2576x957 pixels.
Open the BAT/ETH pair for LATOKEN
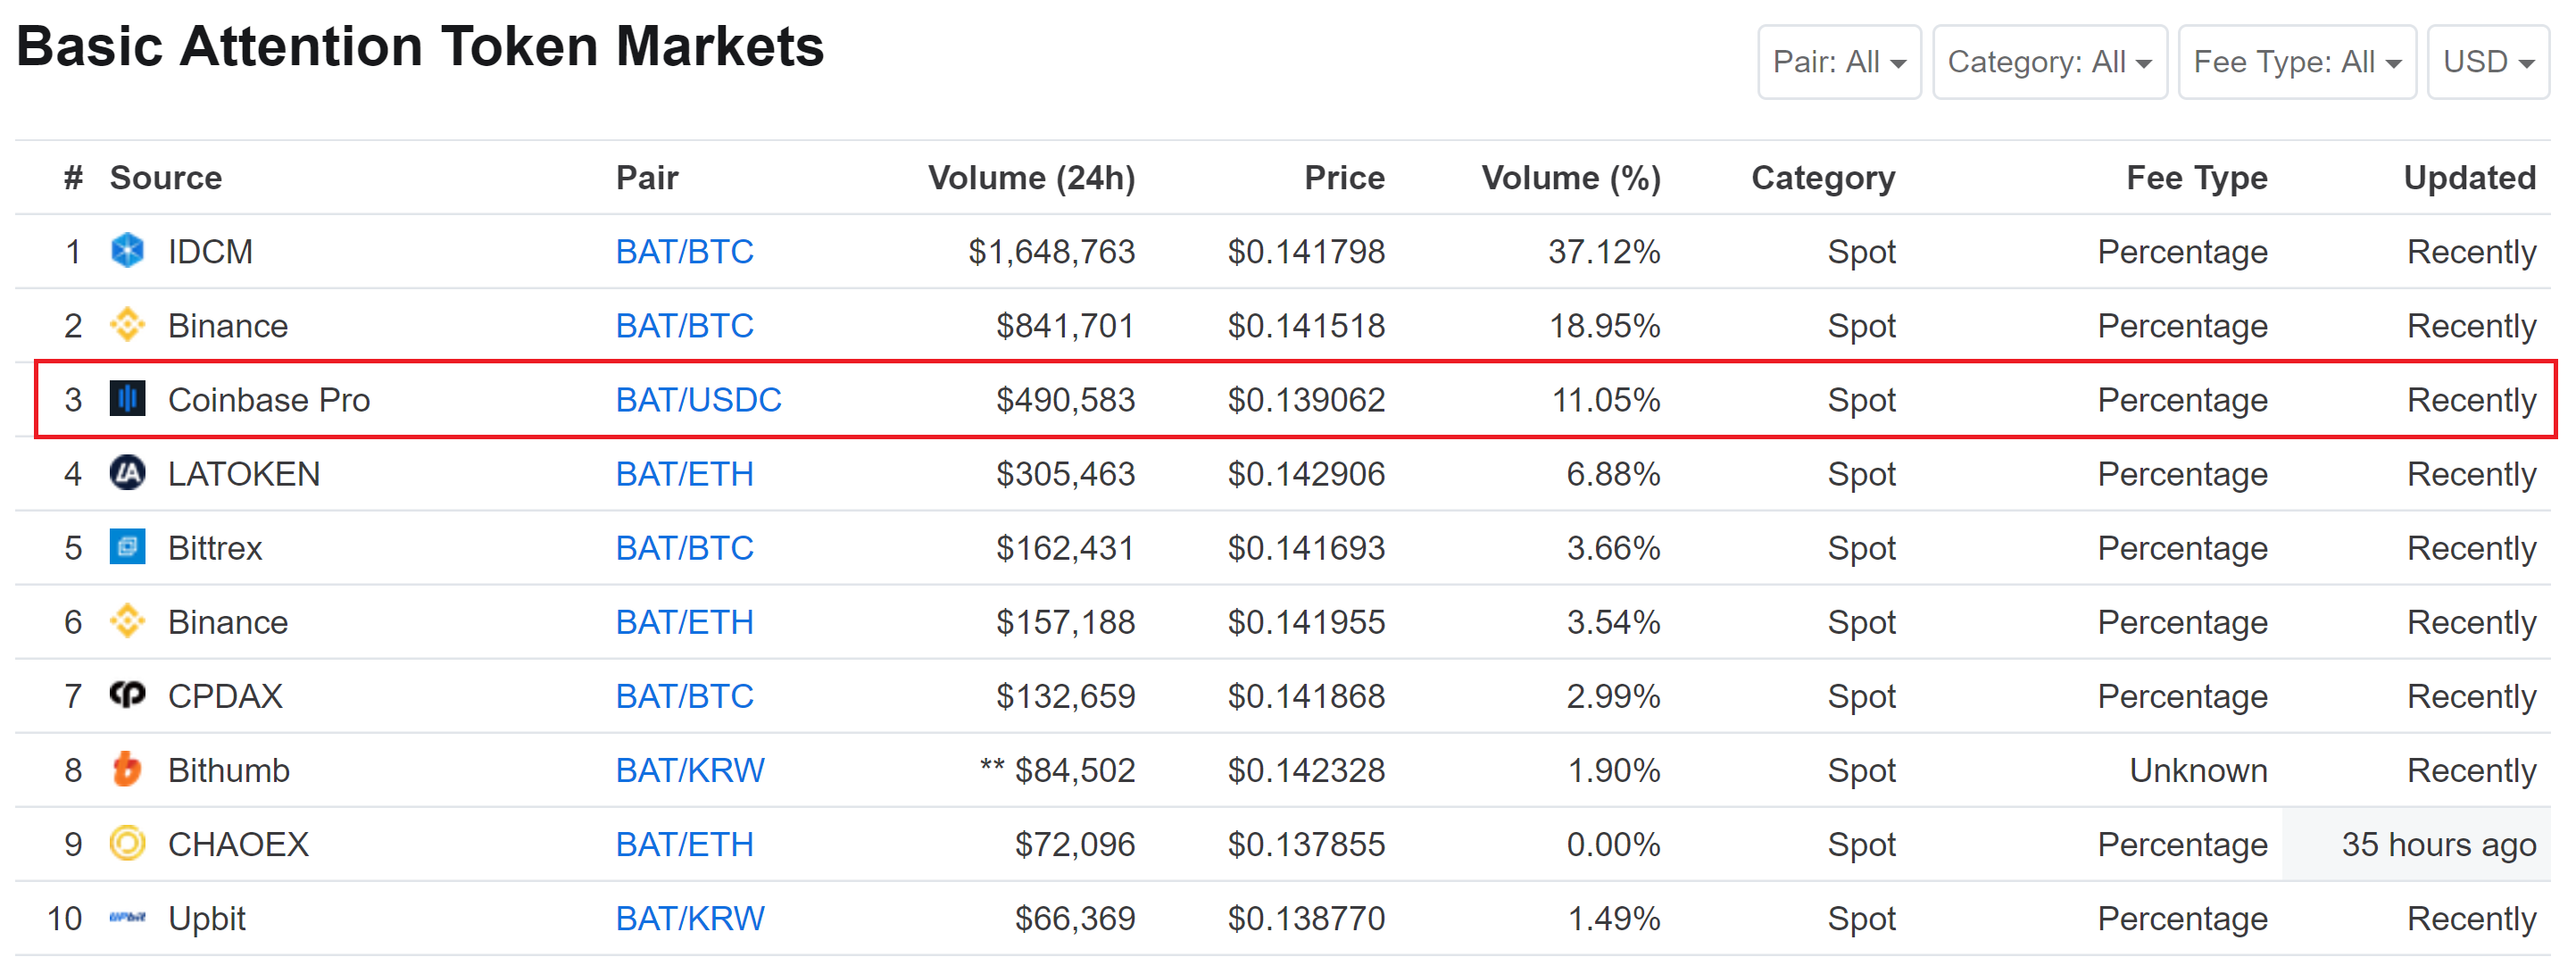tap(684, 473)
